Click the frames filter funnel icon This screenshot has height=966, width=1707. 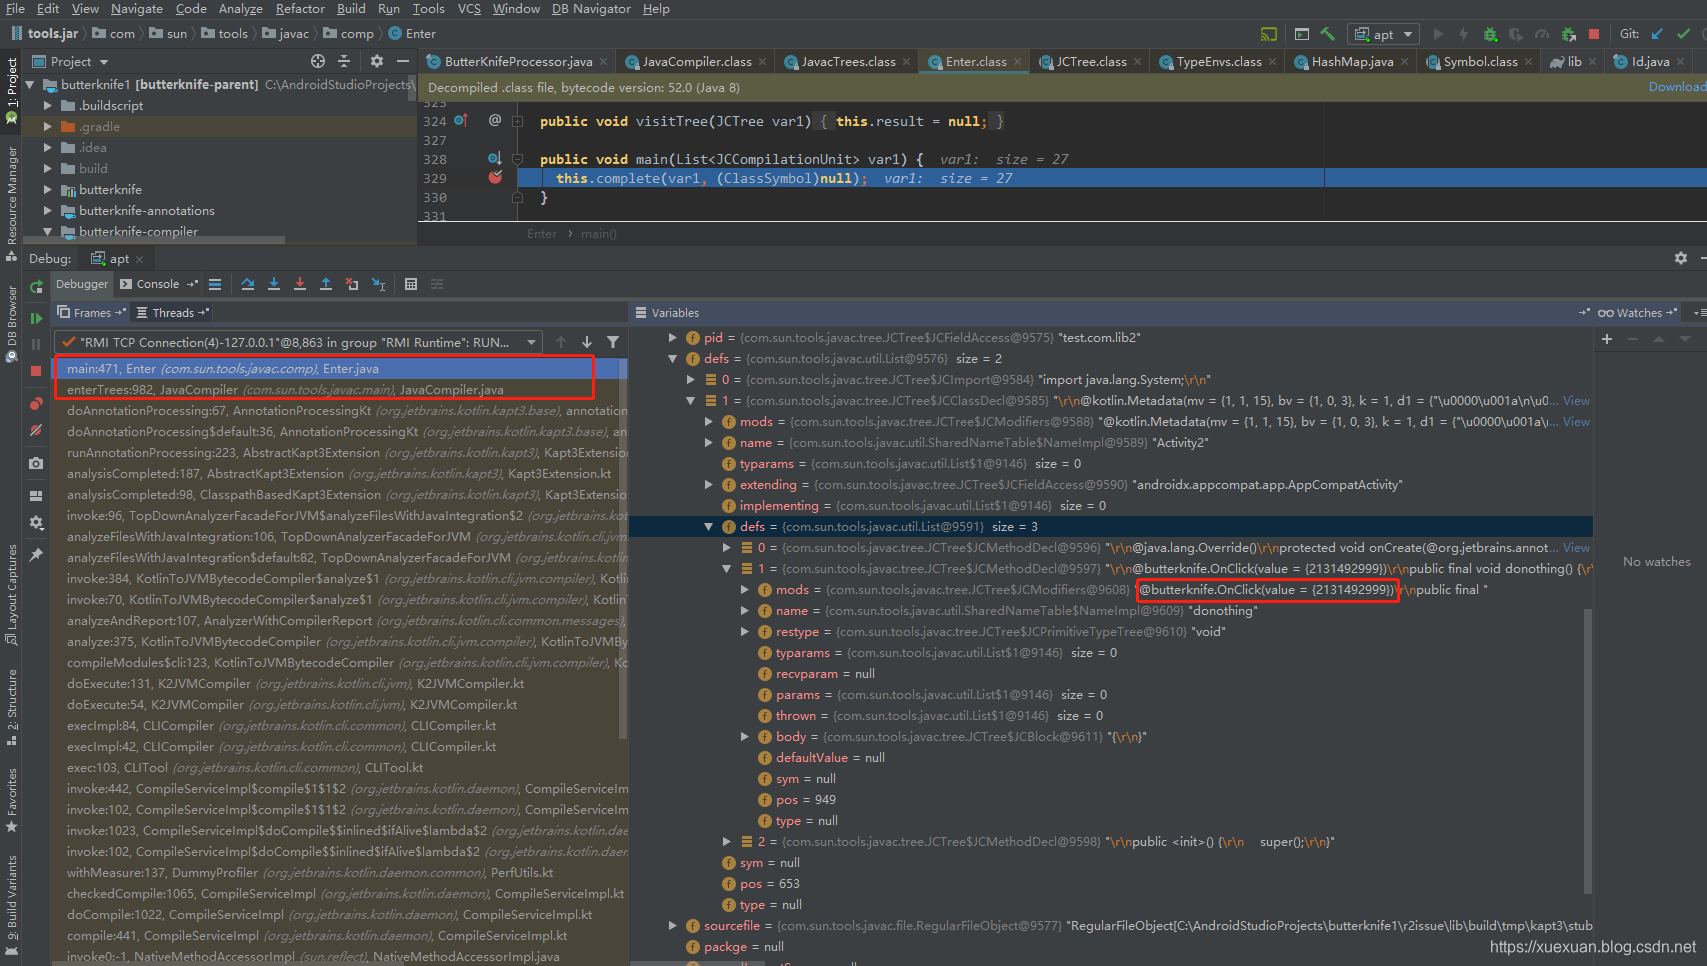[613, 342]
